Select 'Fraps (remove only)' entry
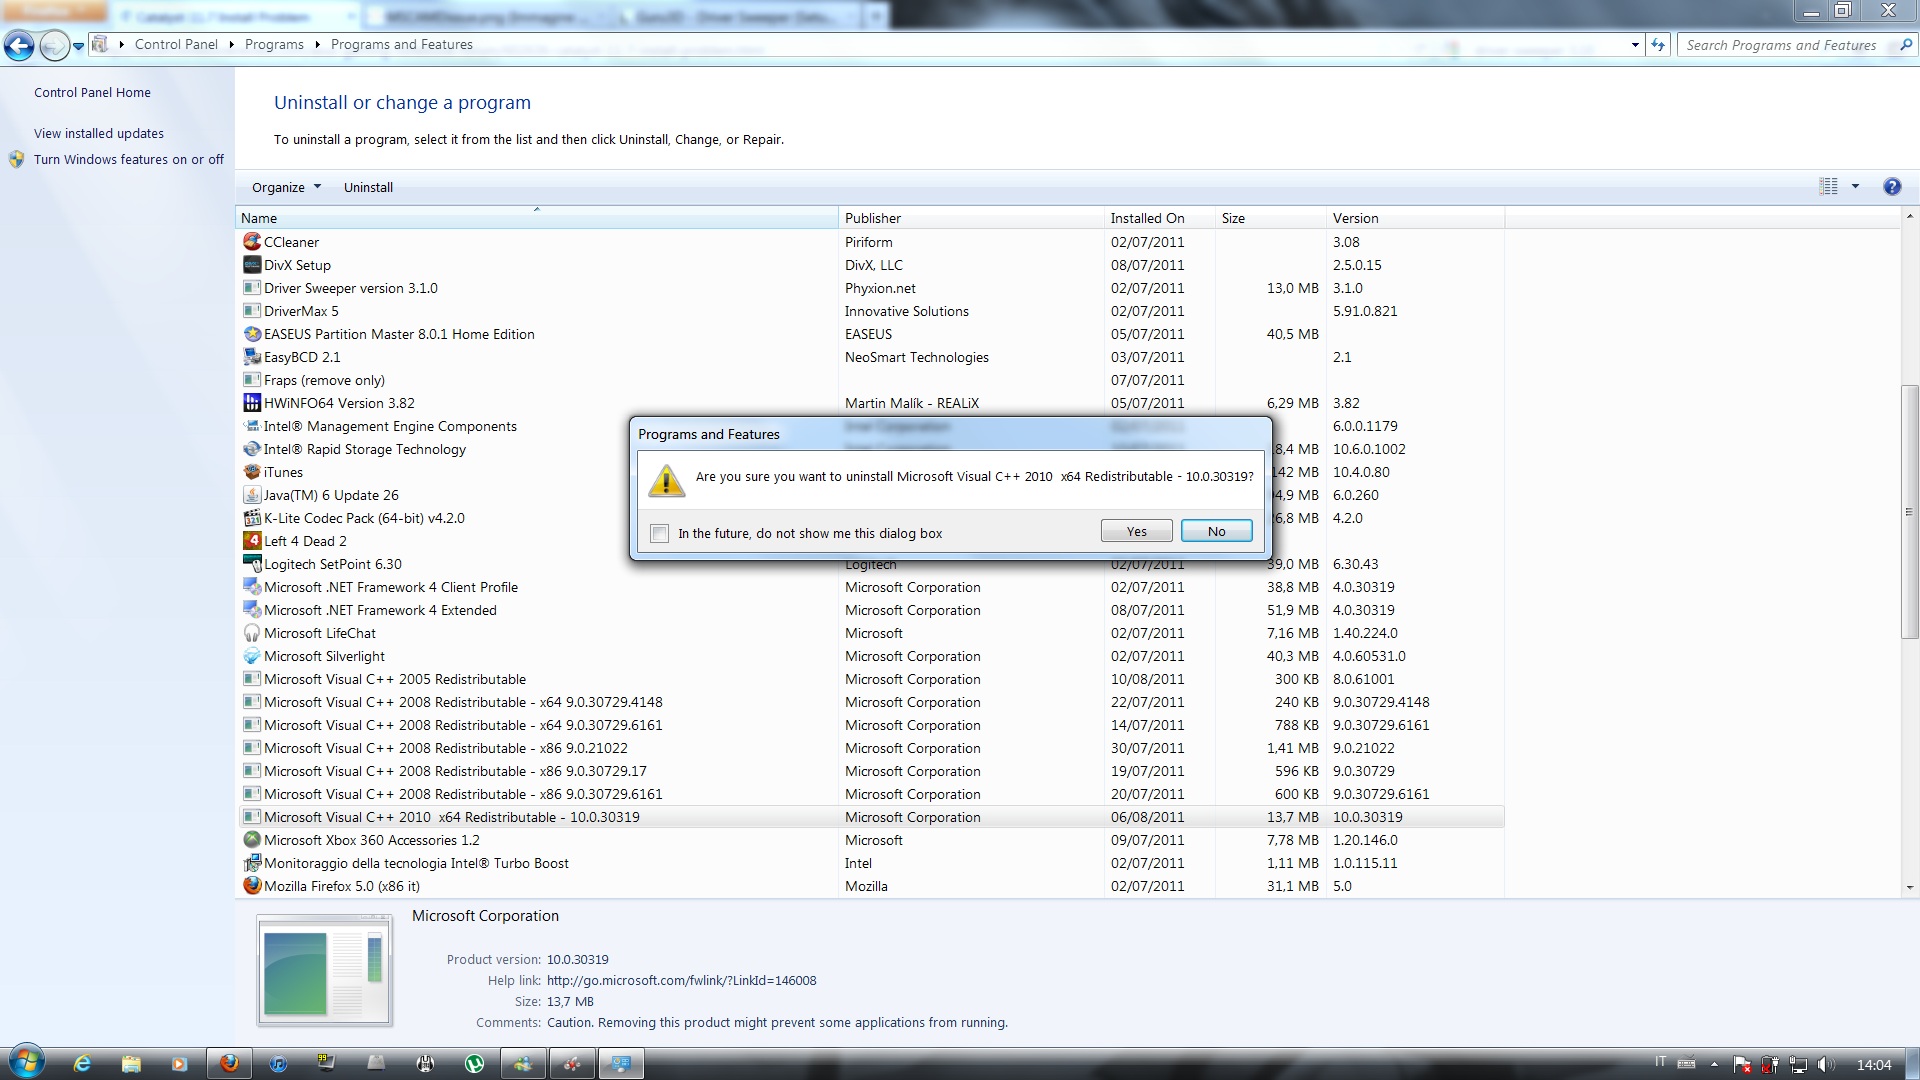 coord(870,380)
